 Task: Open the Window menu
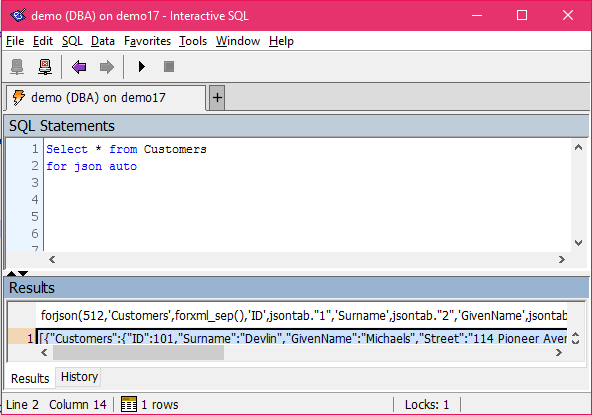(x=238, y=41)
